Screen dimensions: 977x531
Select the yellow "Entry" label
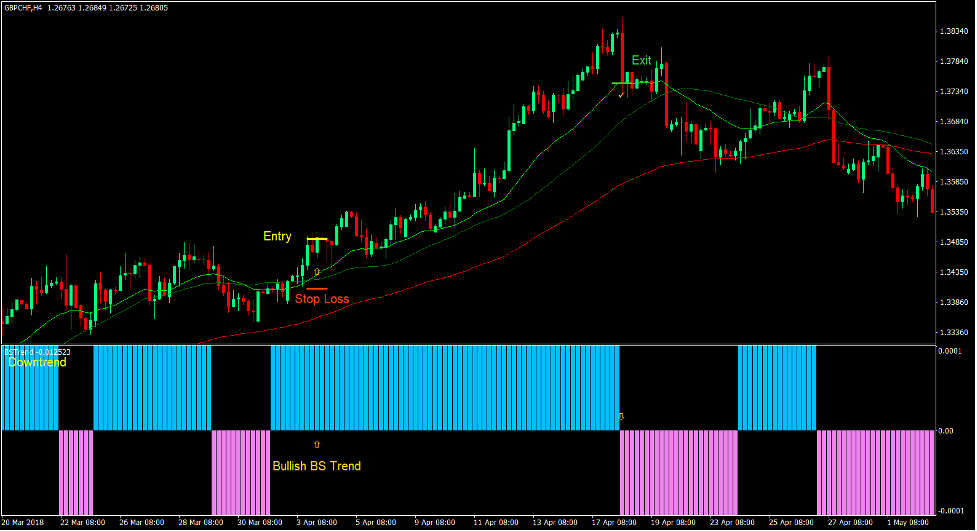click(277, 236)
